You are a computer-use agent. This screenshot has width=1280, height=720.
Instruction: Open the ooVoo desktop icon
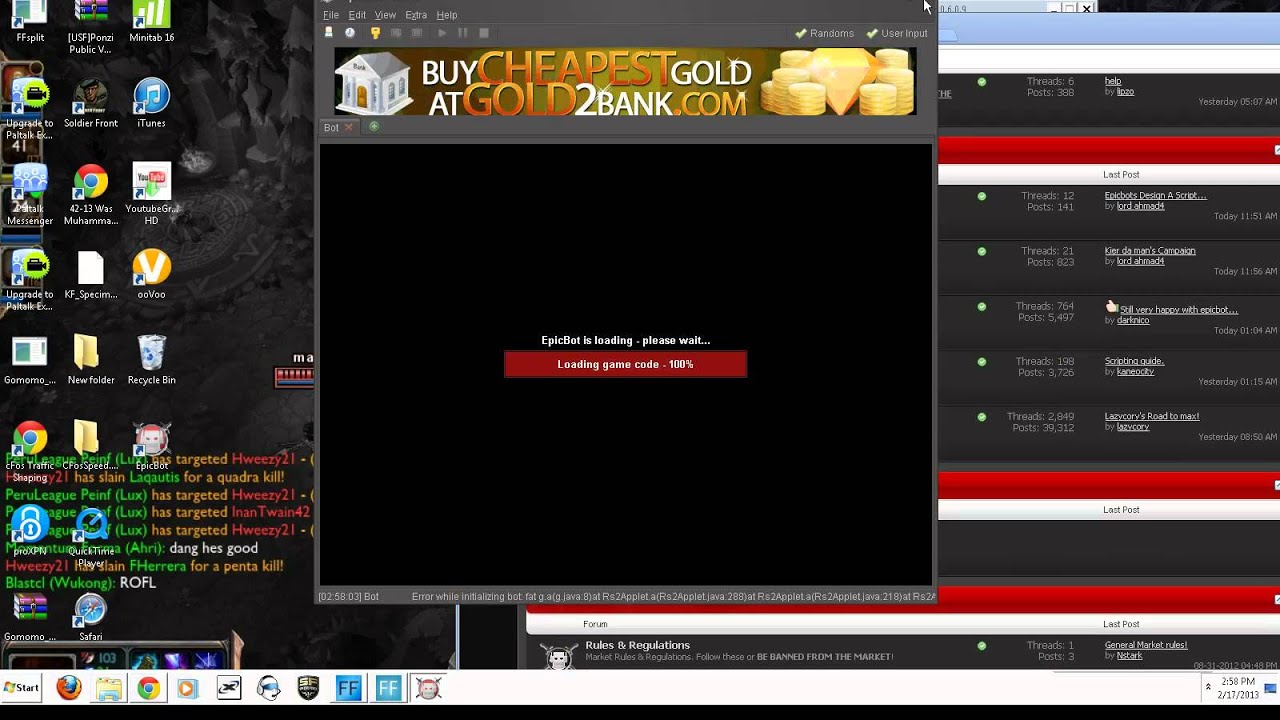(151, 274)
